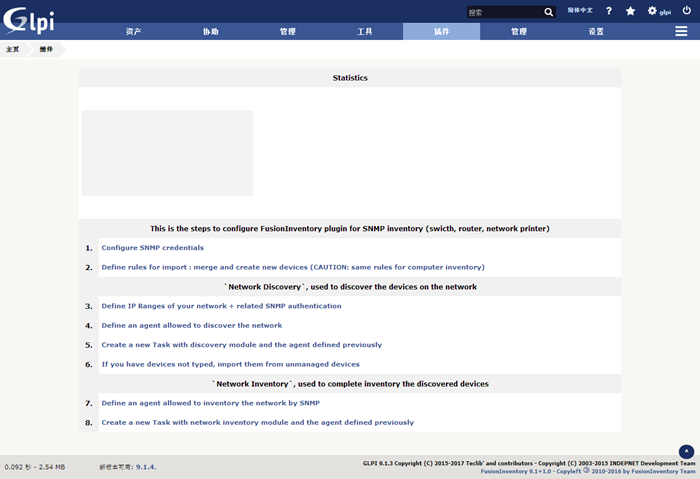700x479 pixels.
Task: Open agent allowed to inventory by SNMP
Action: pos(211,403)
